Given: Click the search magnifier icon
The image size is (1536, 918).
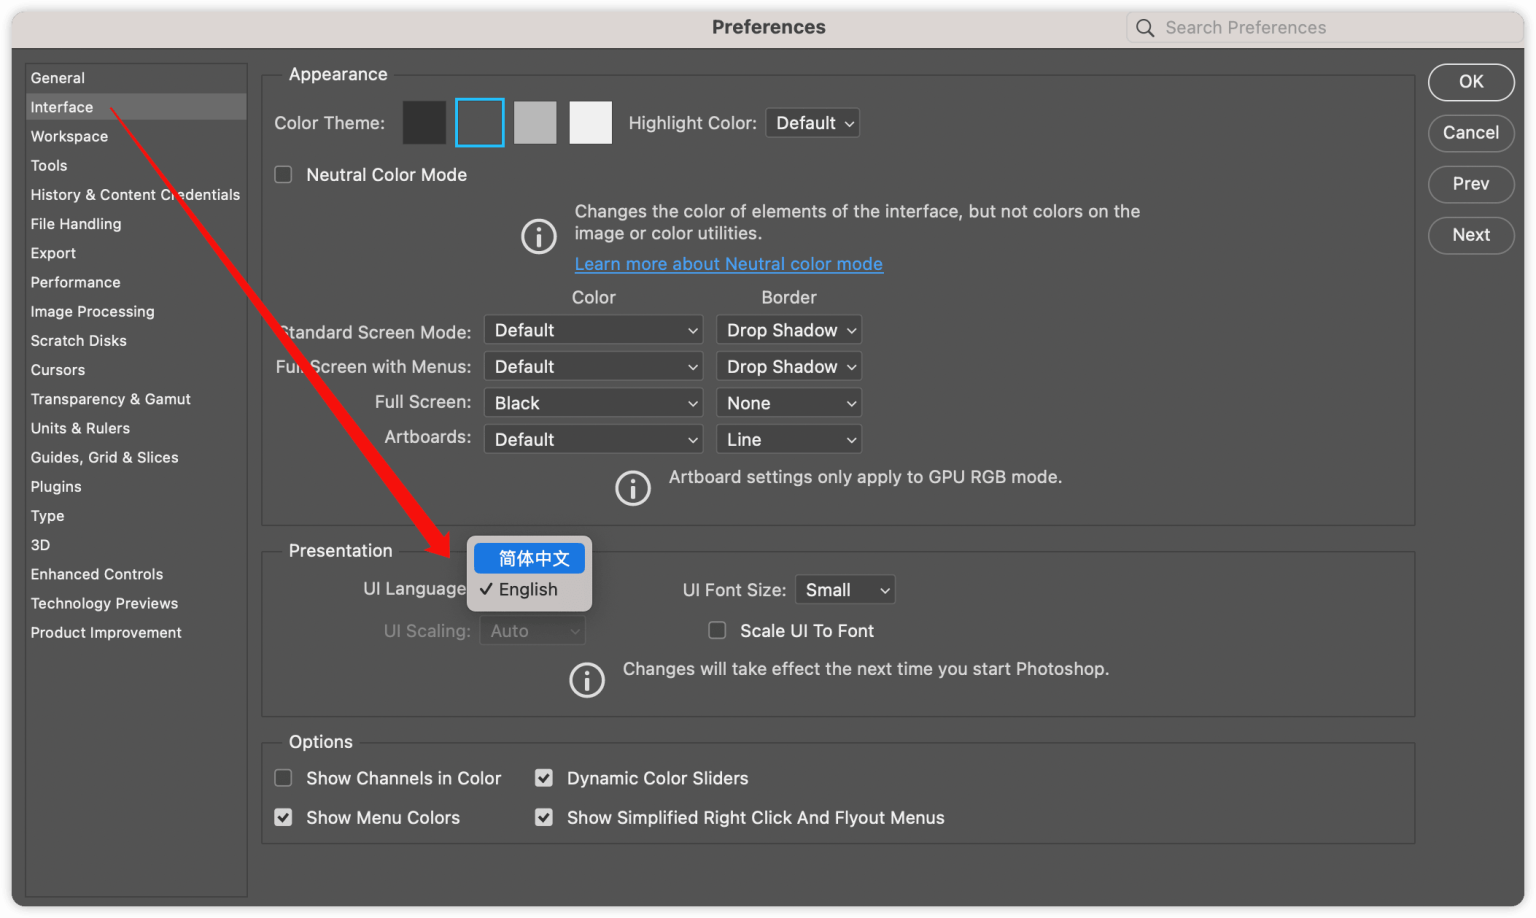Looking at the screenshot, I should coord(1145,28).
